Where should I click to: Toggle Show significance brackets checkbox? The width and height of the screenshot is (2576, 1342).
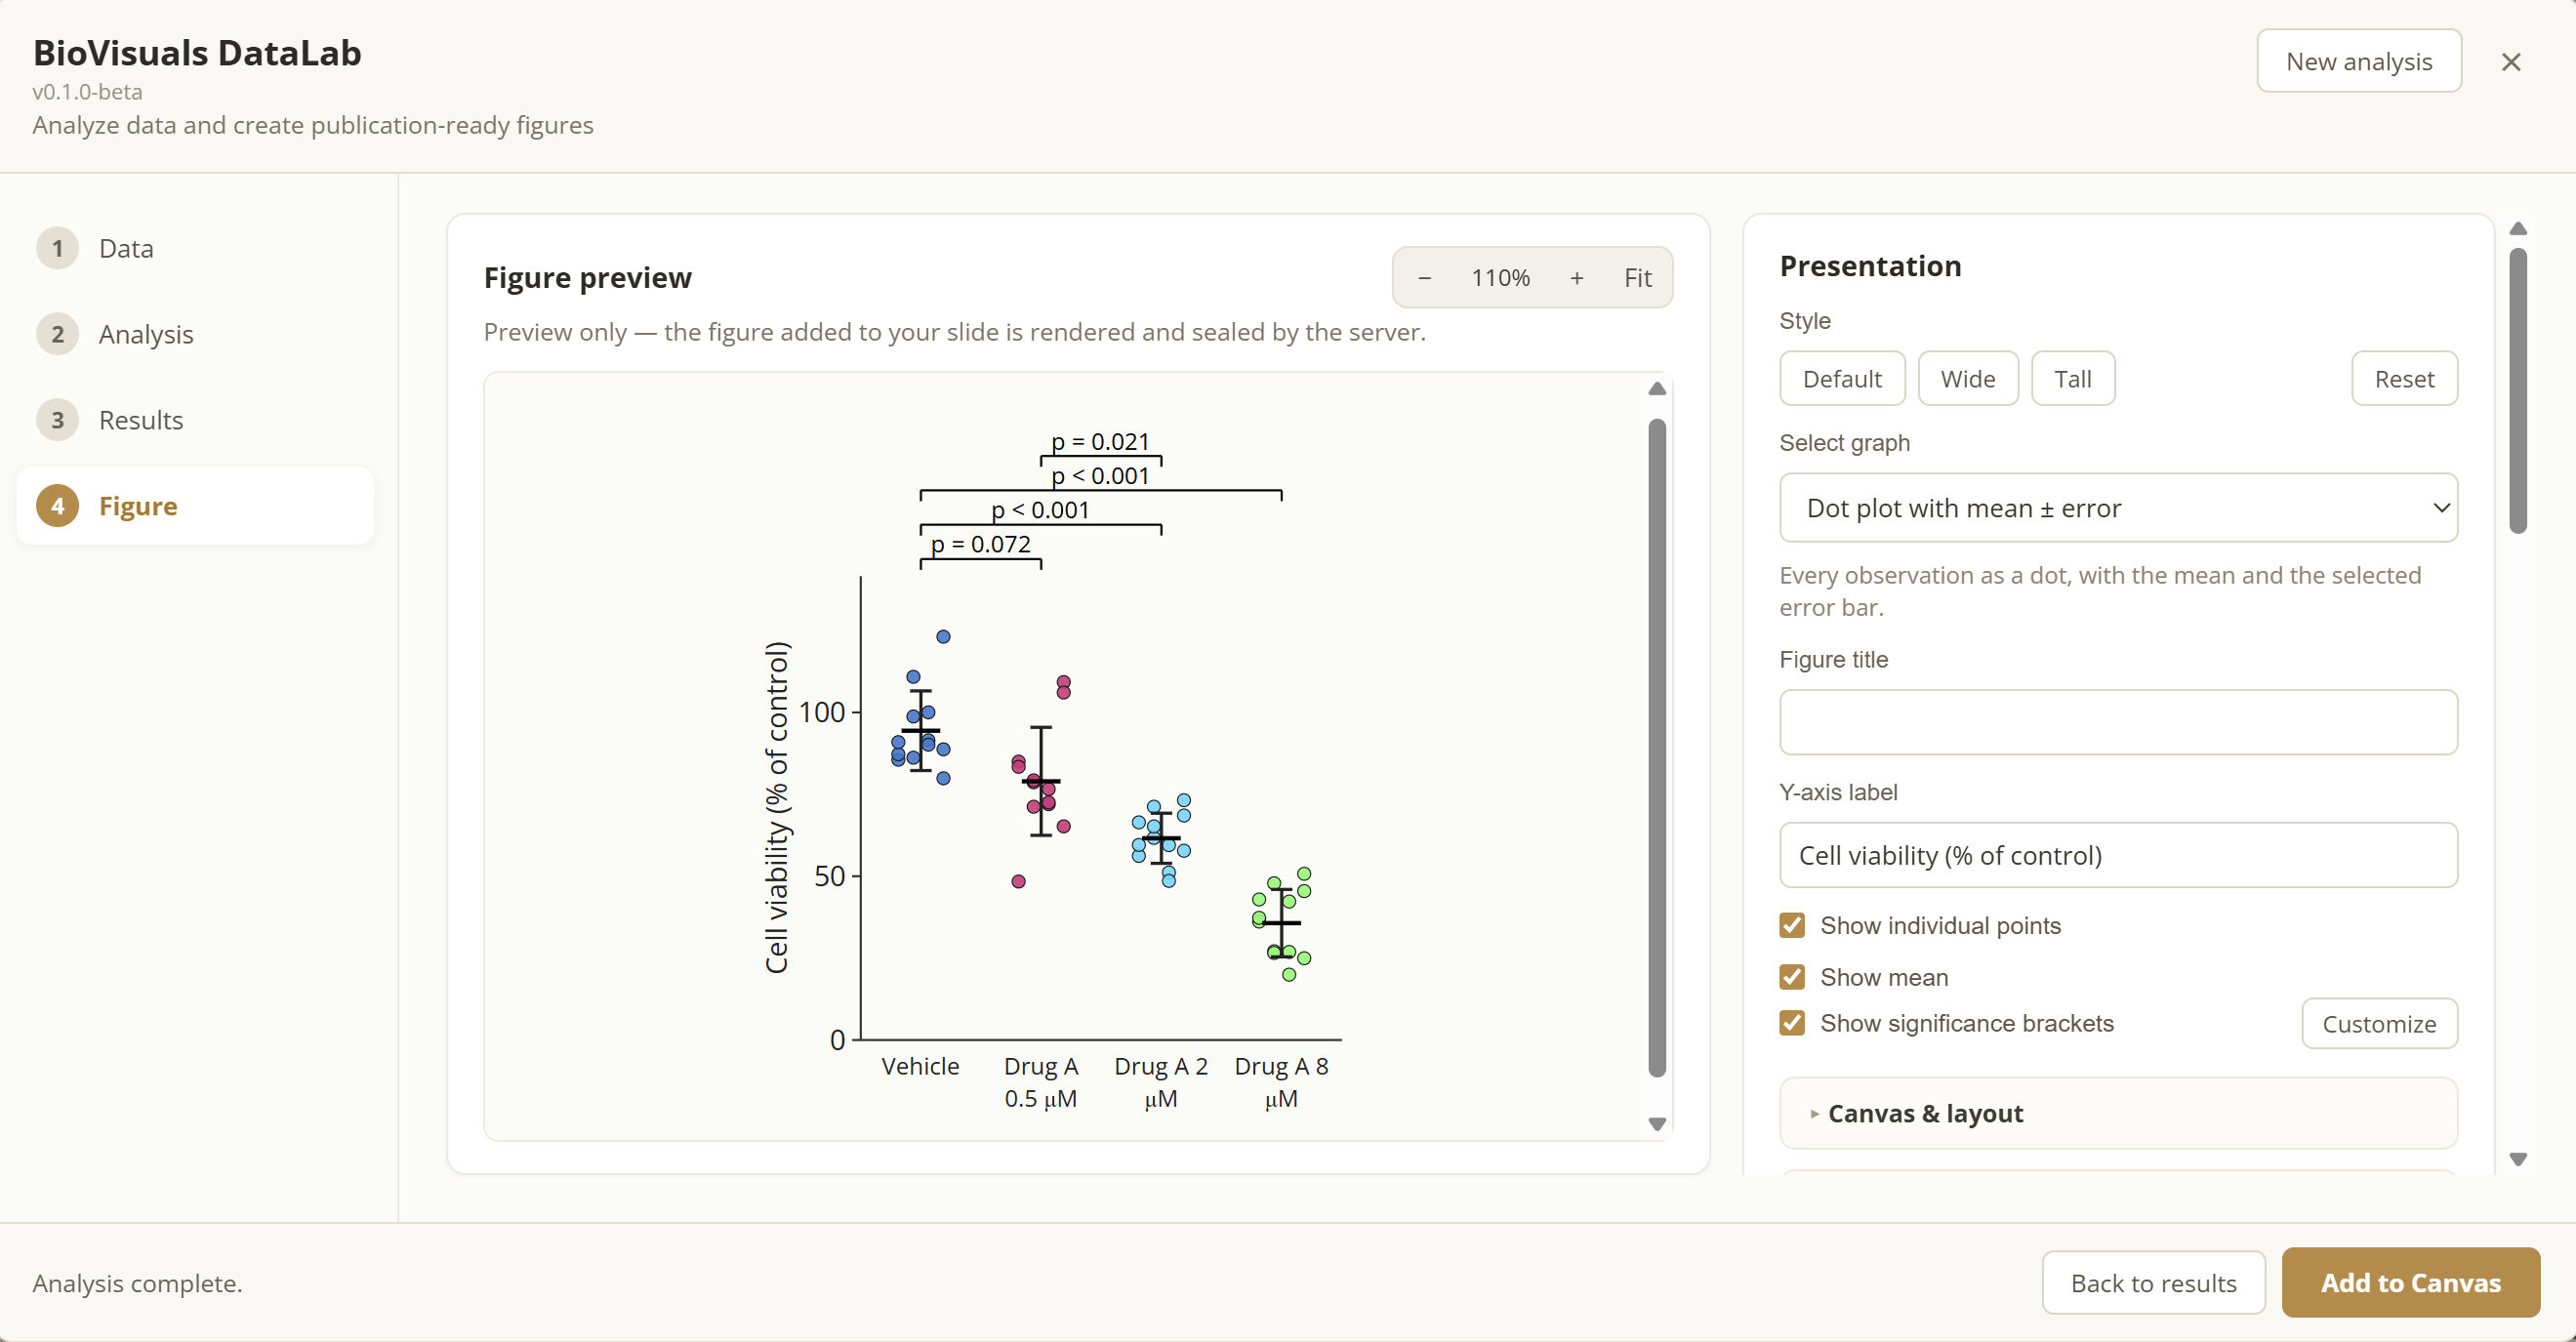coord(1792,1023)
